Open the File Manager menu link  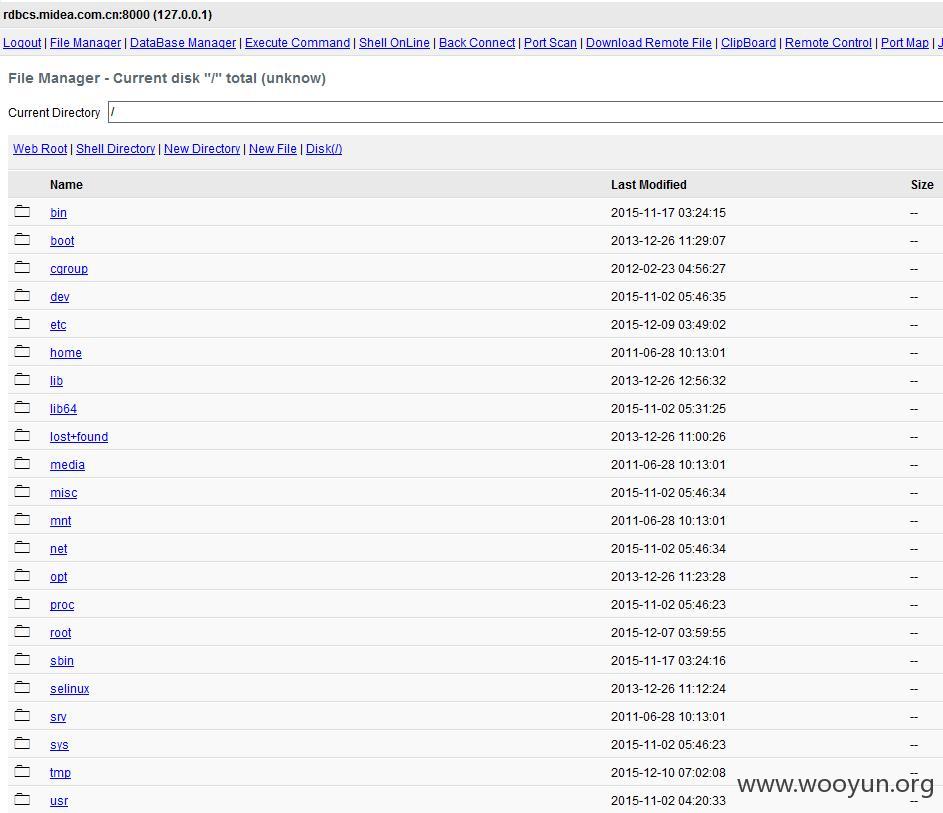tap(85, 43)
